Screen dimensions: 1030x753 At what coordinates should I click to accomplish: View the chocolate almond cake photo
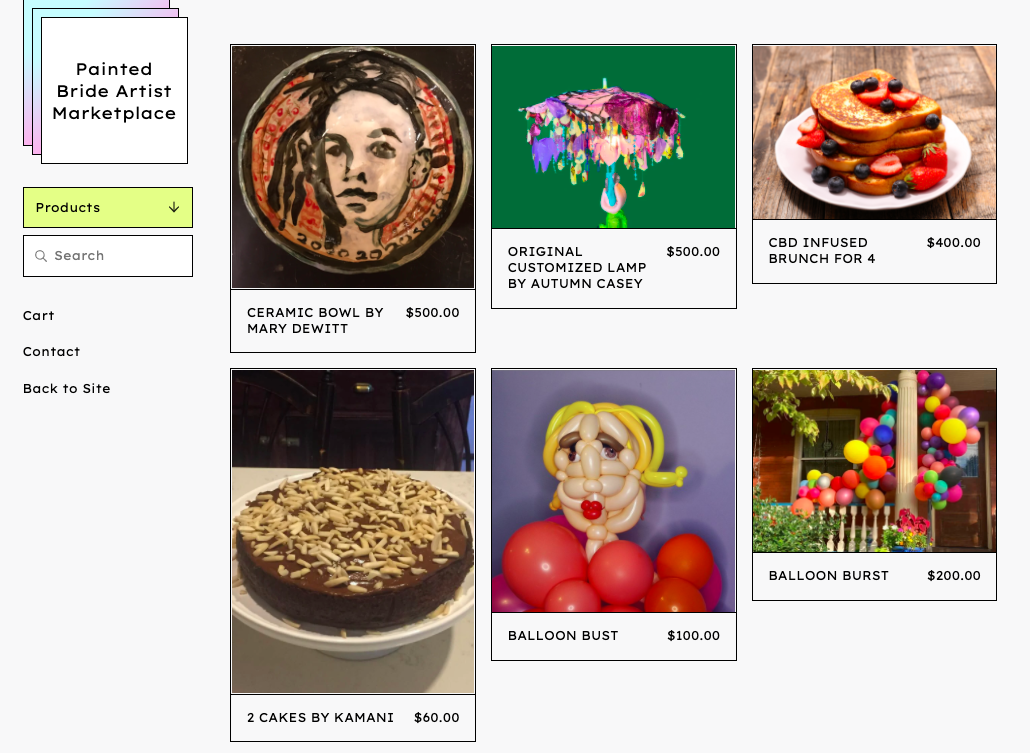(x=353, y=532)
